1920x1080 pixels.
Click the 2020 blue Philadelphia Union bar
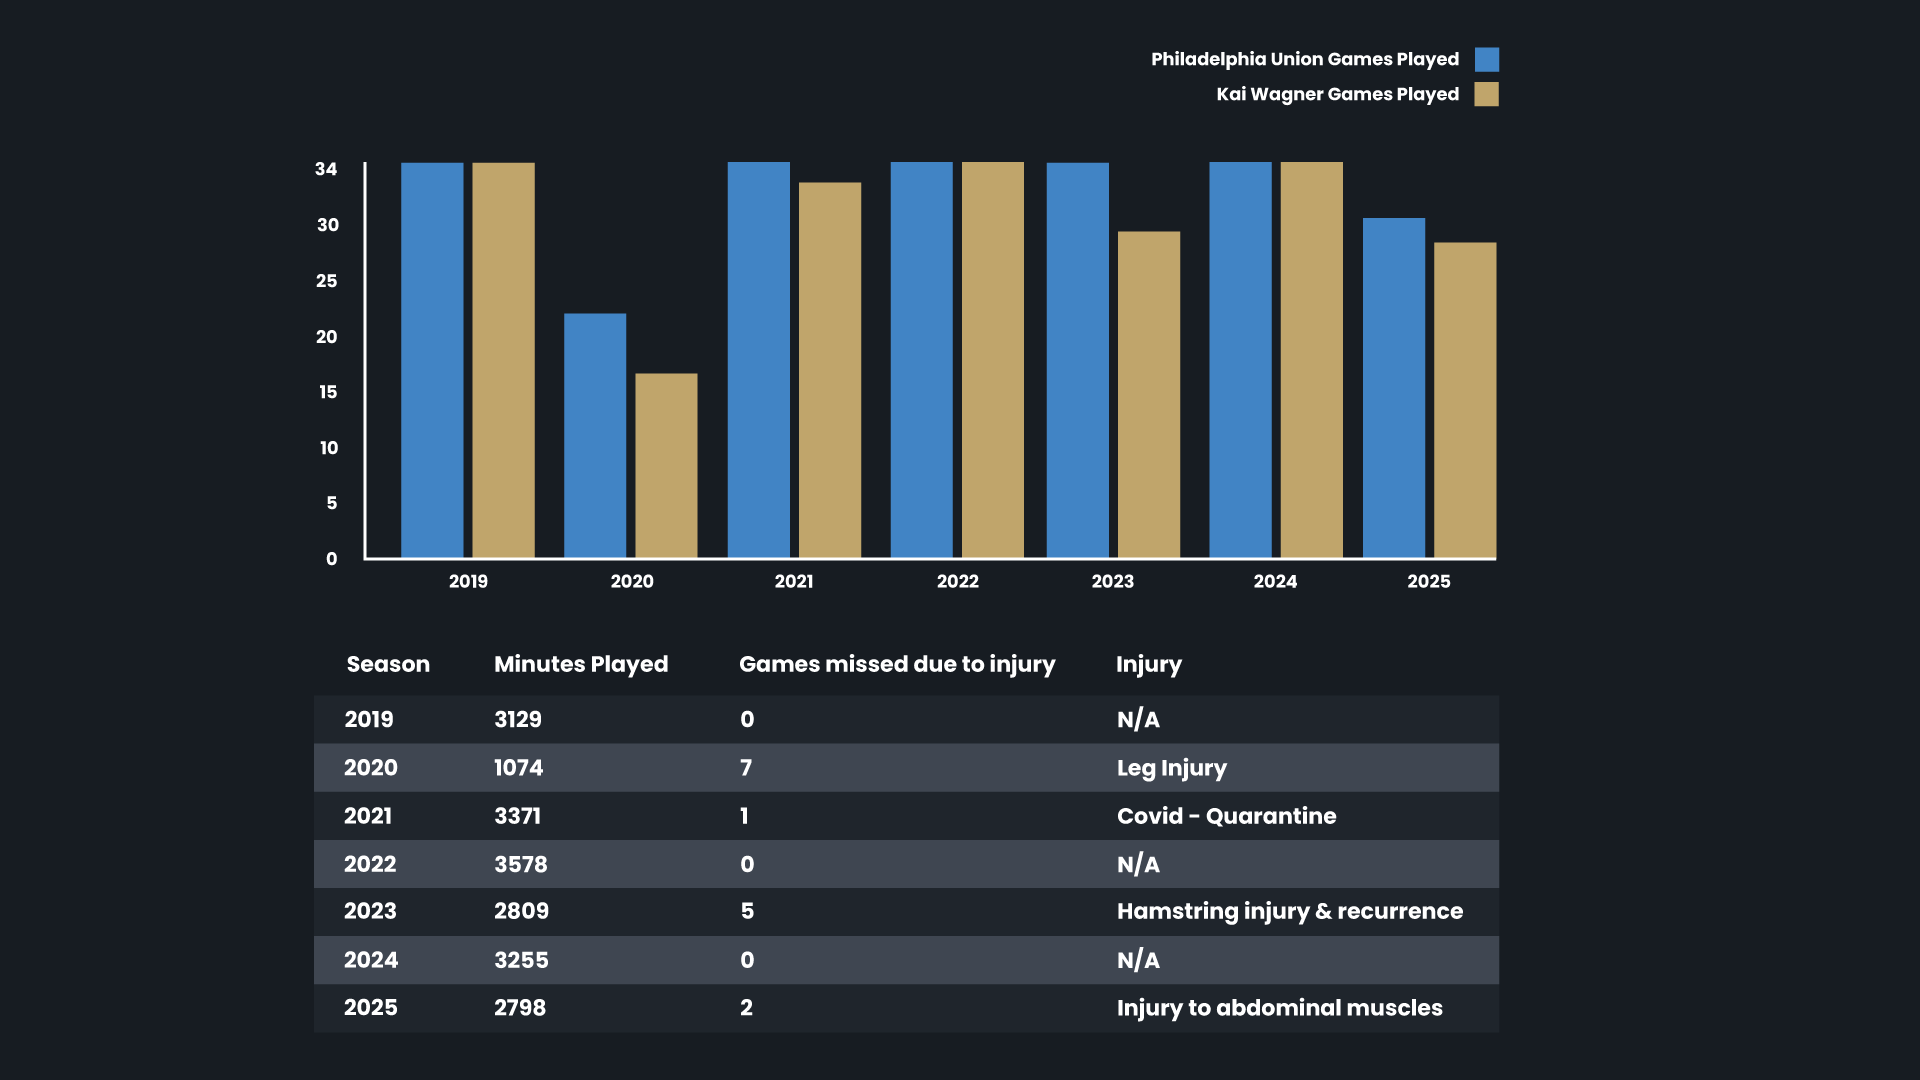[595, 435]
